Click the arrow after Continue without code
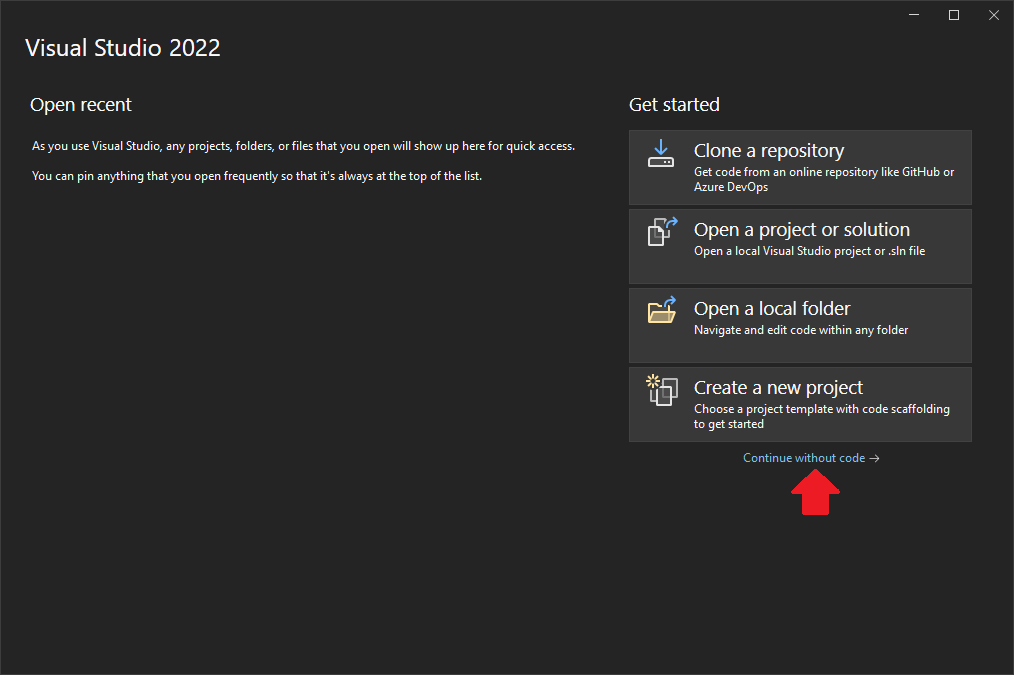The width and height of the screenshot is (1014, 675). point(874,457)
